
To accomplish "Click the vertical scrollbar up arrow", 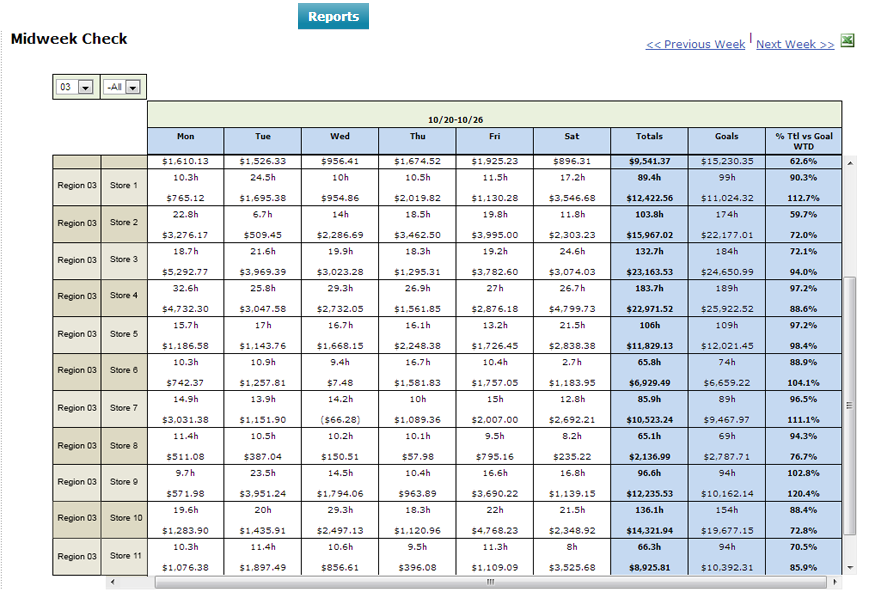I will point(851,161).
